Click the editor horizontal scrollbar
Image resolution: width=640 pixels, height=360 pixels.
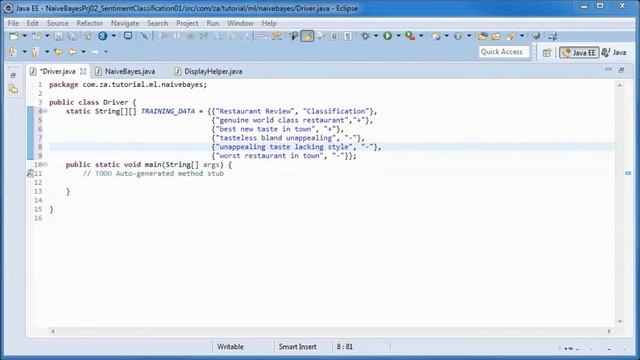tap(331, 331)
